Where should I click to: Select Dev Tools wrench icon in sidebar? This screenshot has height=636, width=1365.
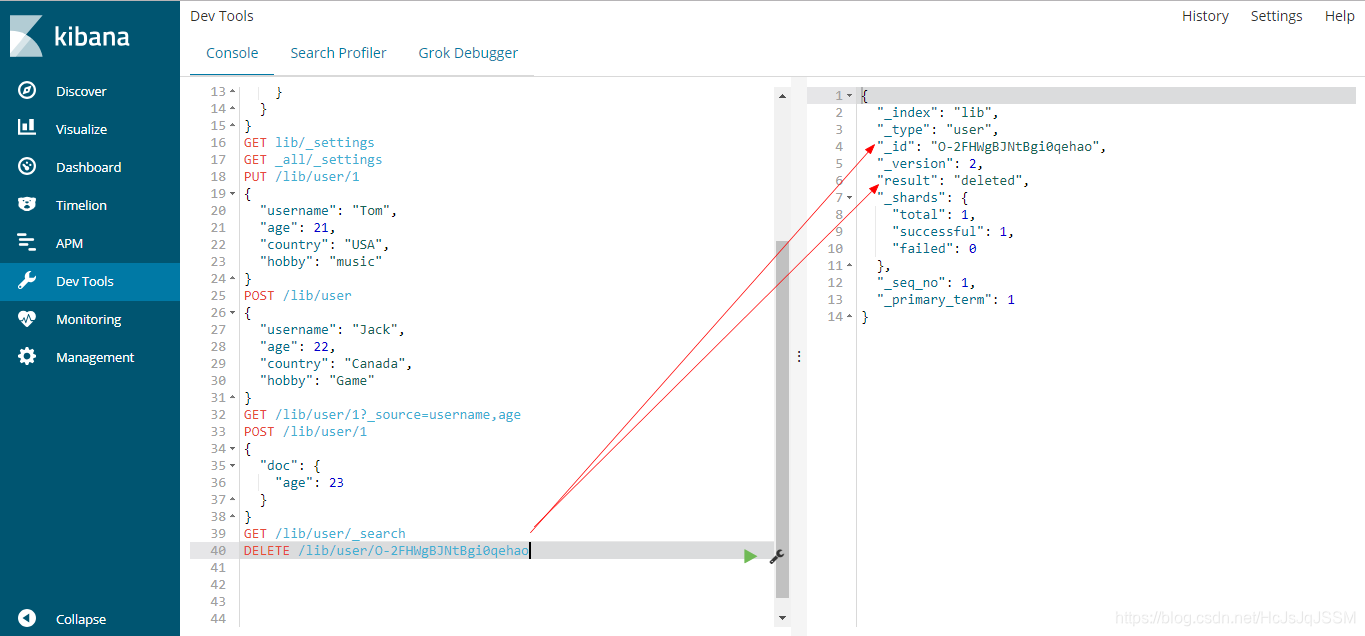tap(27, 281)
